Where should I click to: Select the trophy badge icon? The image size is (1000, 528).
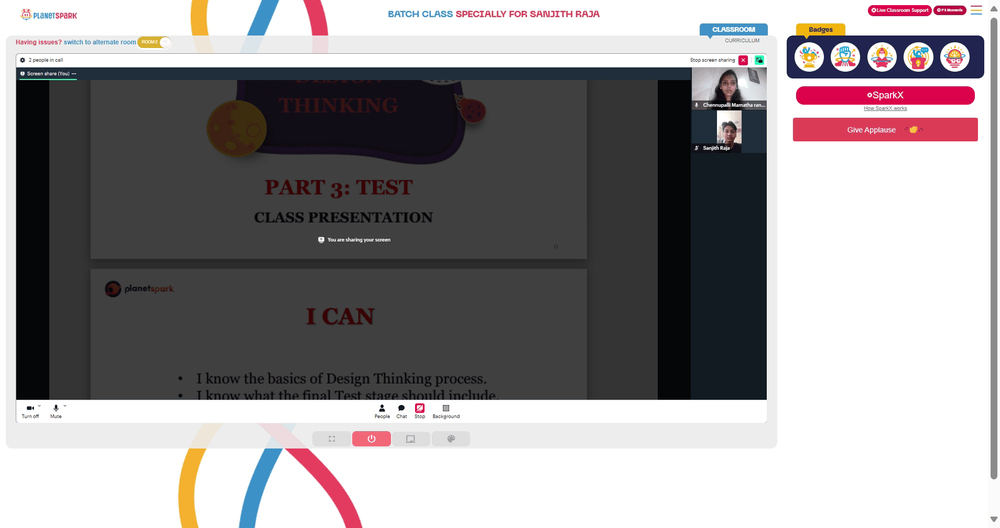pyautogui.click(x=809, y=57)
